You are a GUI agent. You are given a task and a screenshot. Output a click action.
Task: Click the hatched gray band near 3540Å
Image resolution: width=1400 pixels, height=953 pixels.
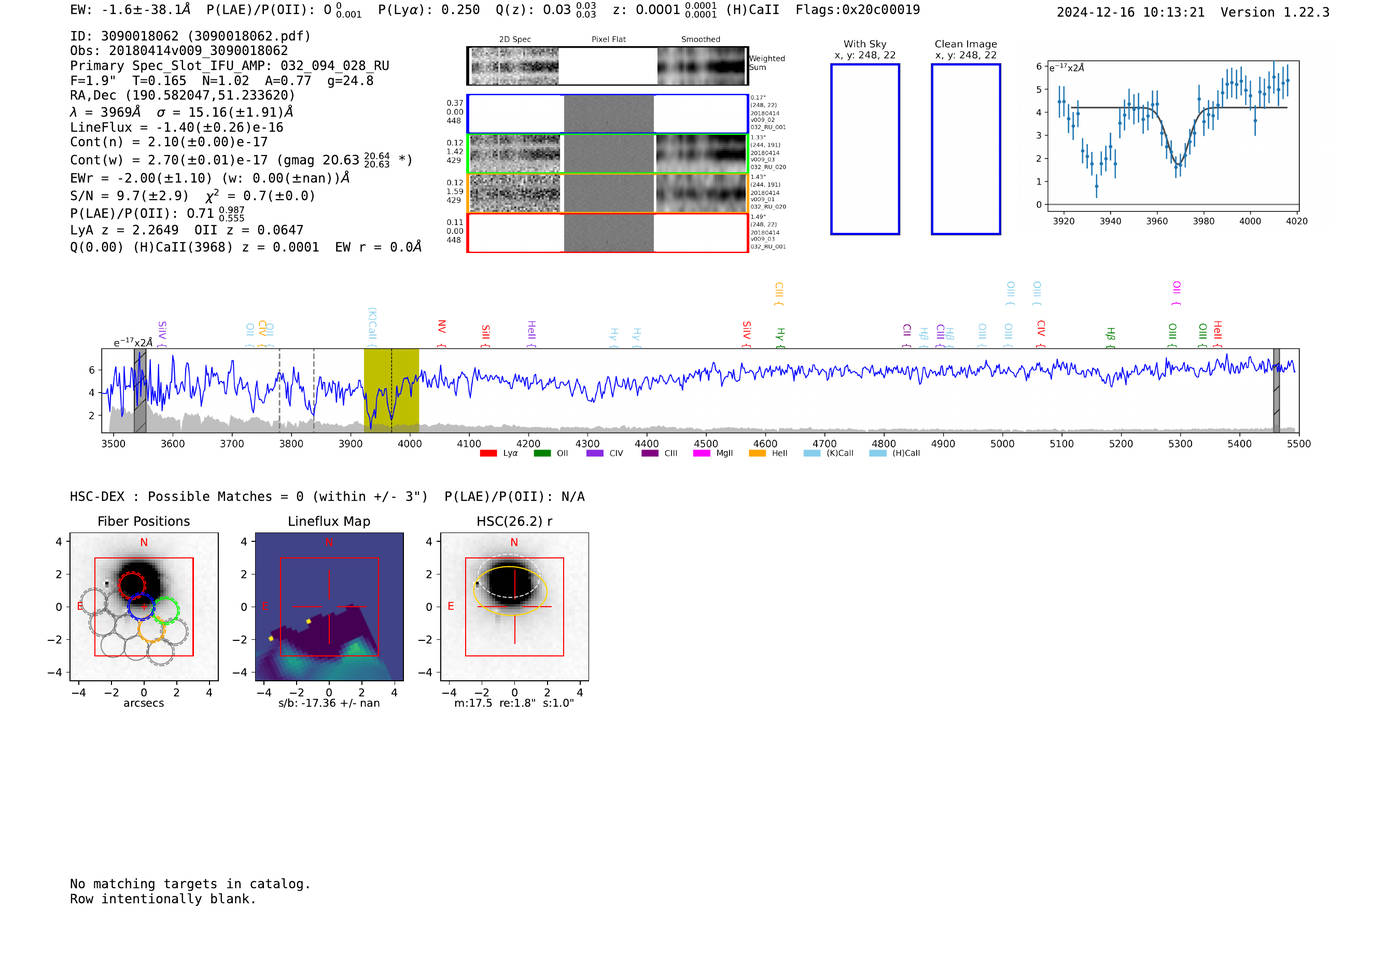coord(140,390)
